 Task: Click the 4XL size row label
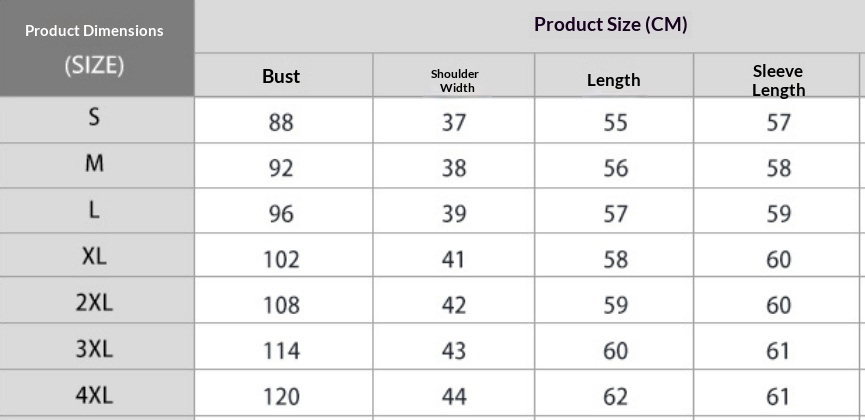pyautogui.click(x=94, y=395)
